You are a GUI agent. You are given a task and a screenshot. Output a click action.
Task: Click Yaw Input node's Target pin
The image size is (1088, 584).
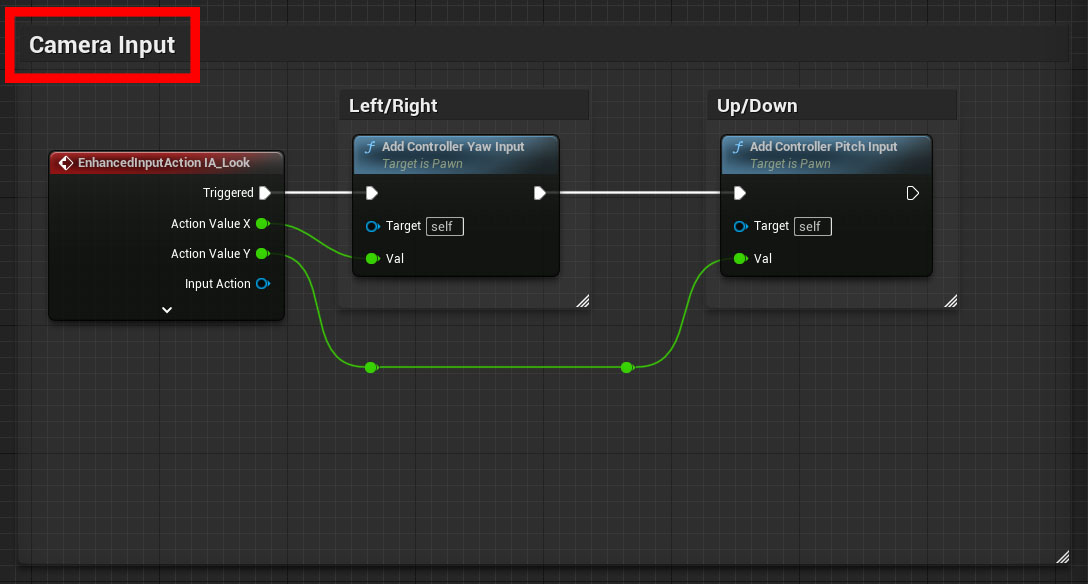(373, 226)
